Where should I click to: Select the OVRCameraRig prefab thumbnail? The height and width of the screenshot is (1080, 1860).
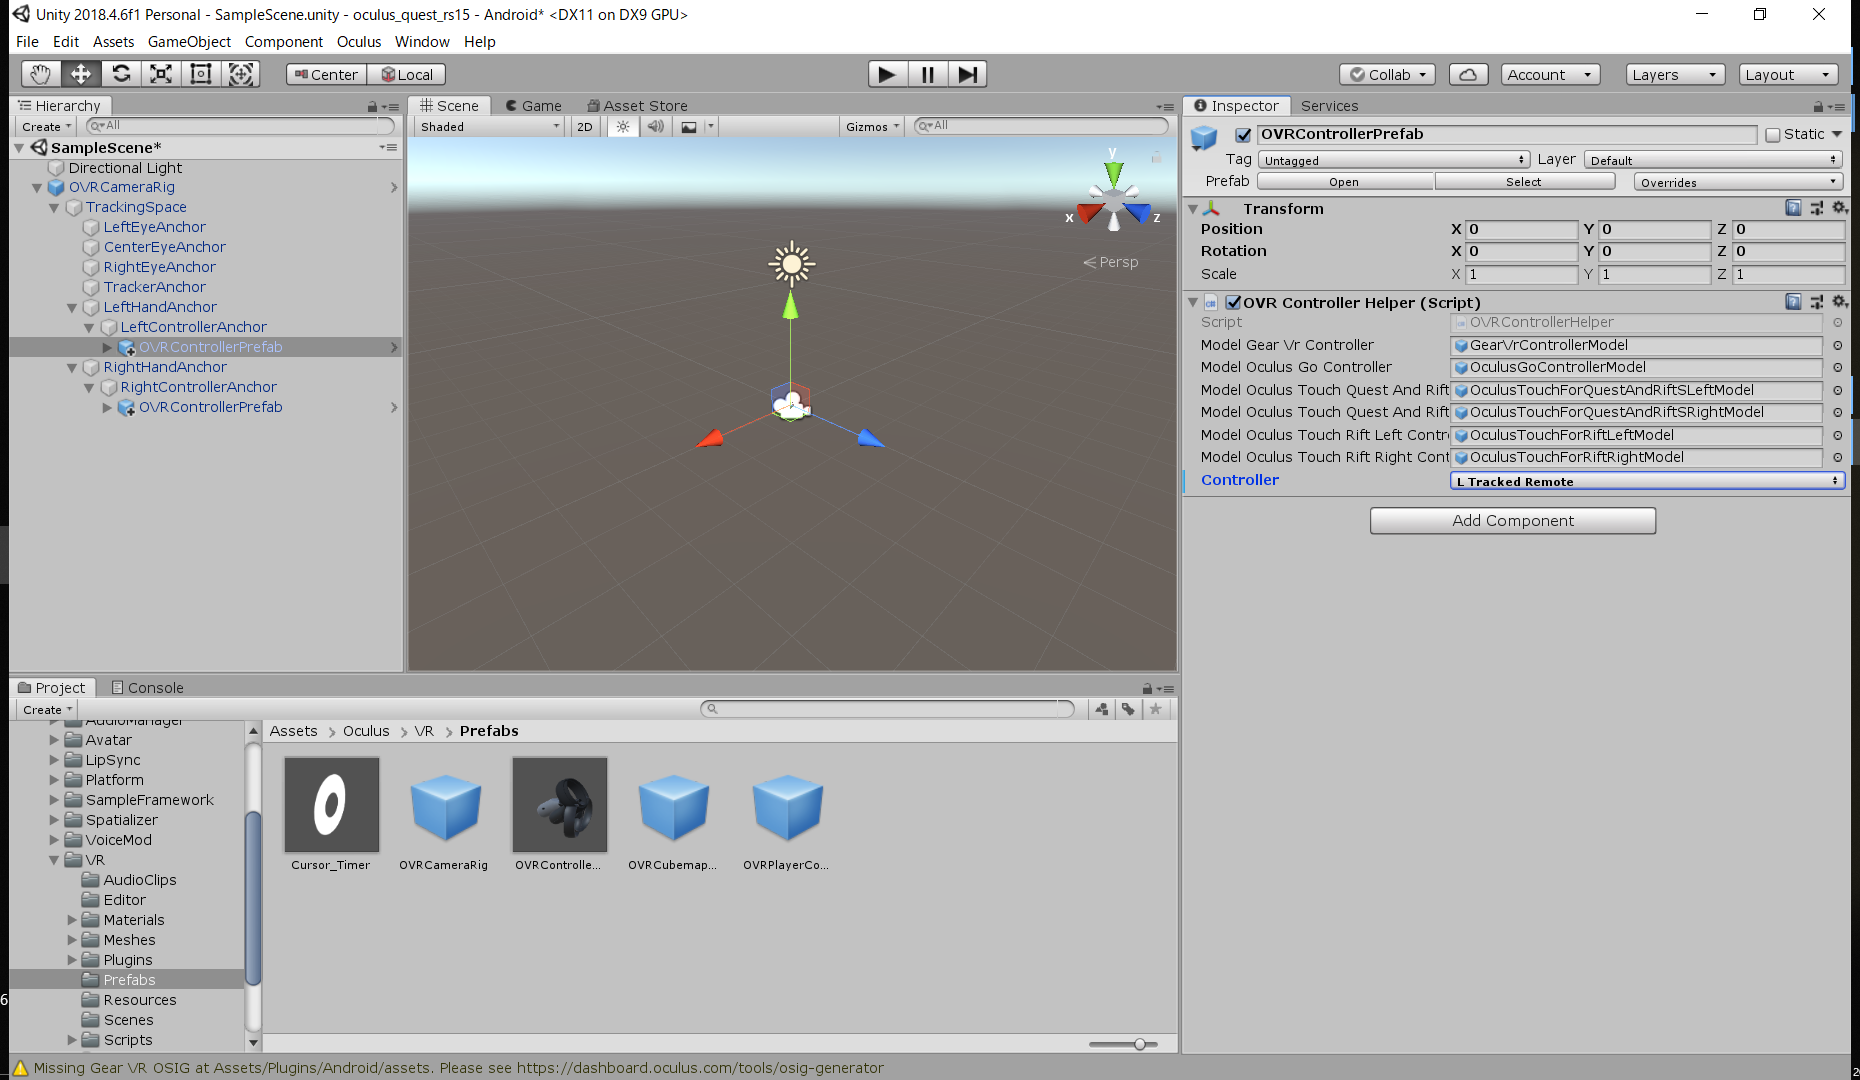pos(444,806)
